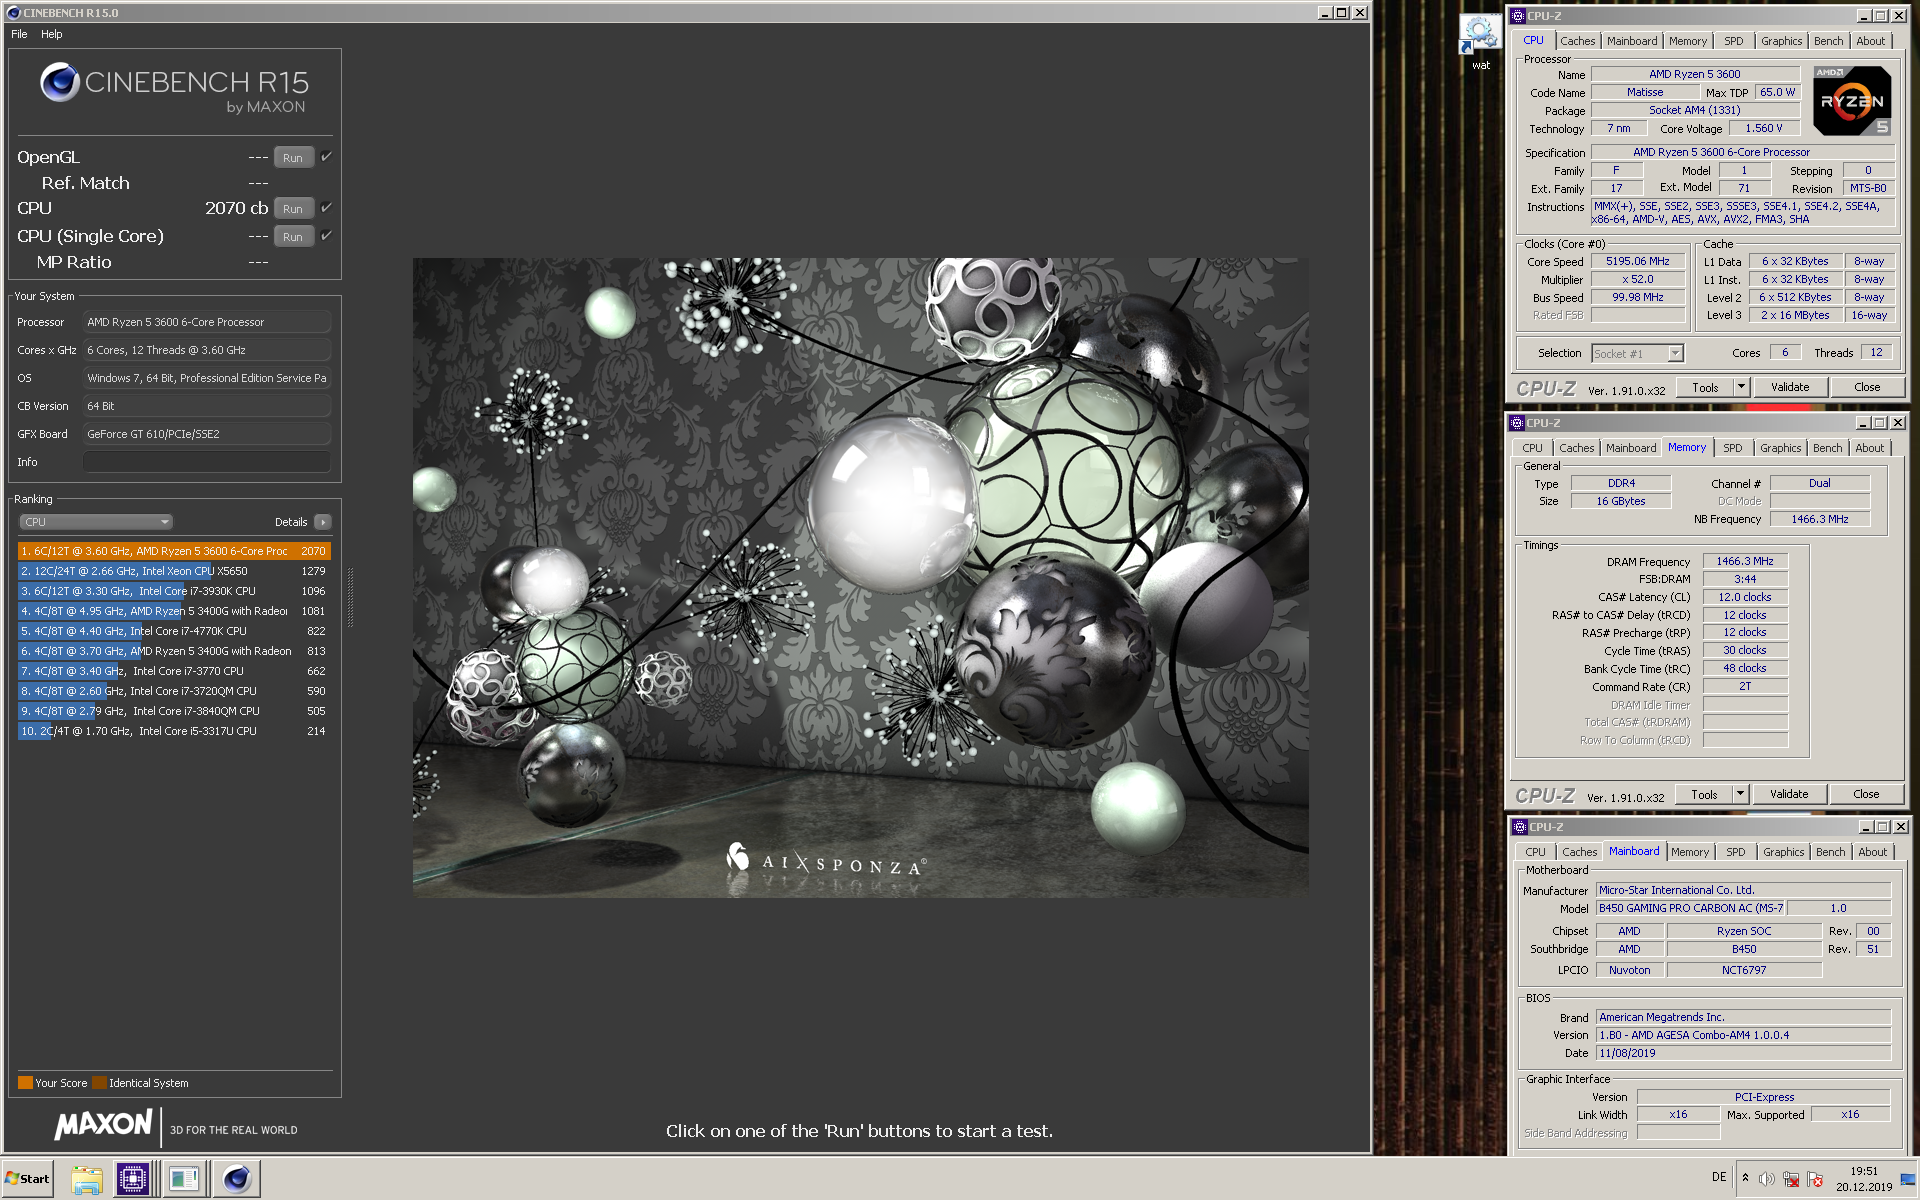Select ranking row Intel Xeon X5650
Viewport: 1920px width, 1200px height.
click(174, 571)
